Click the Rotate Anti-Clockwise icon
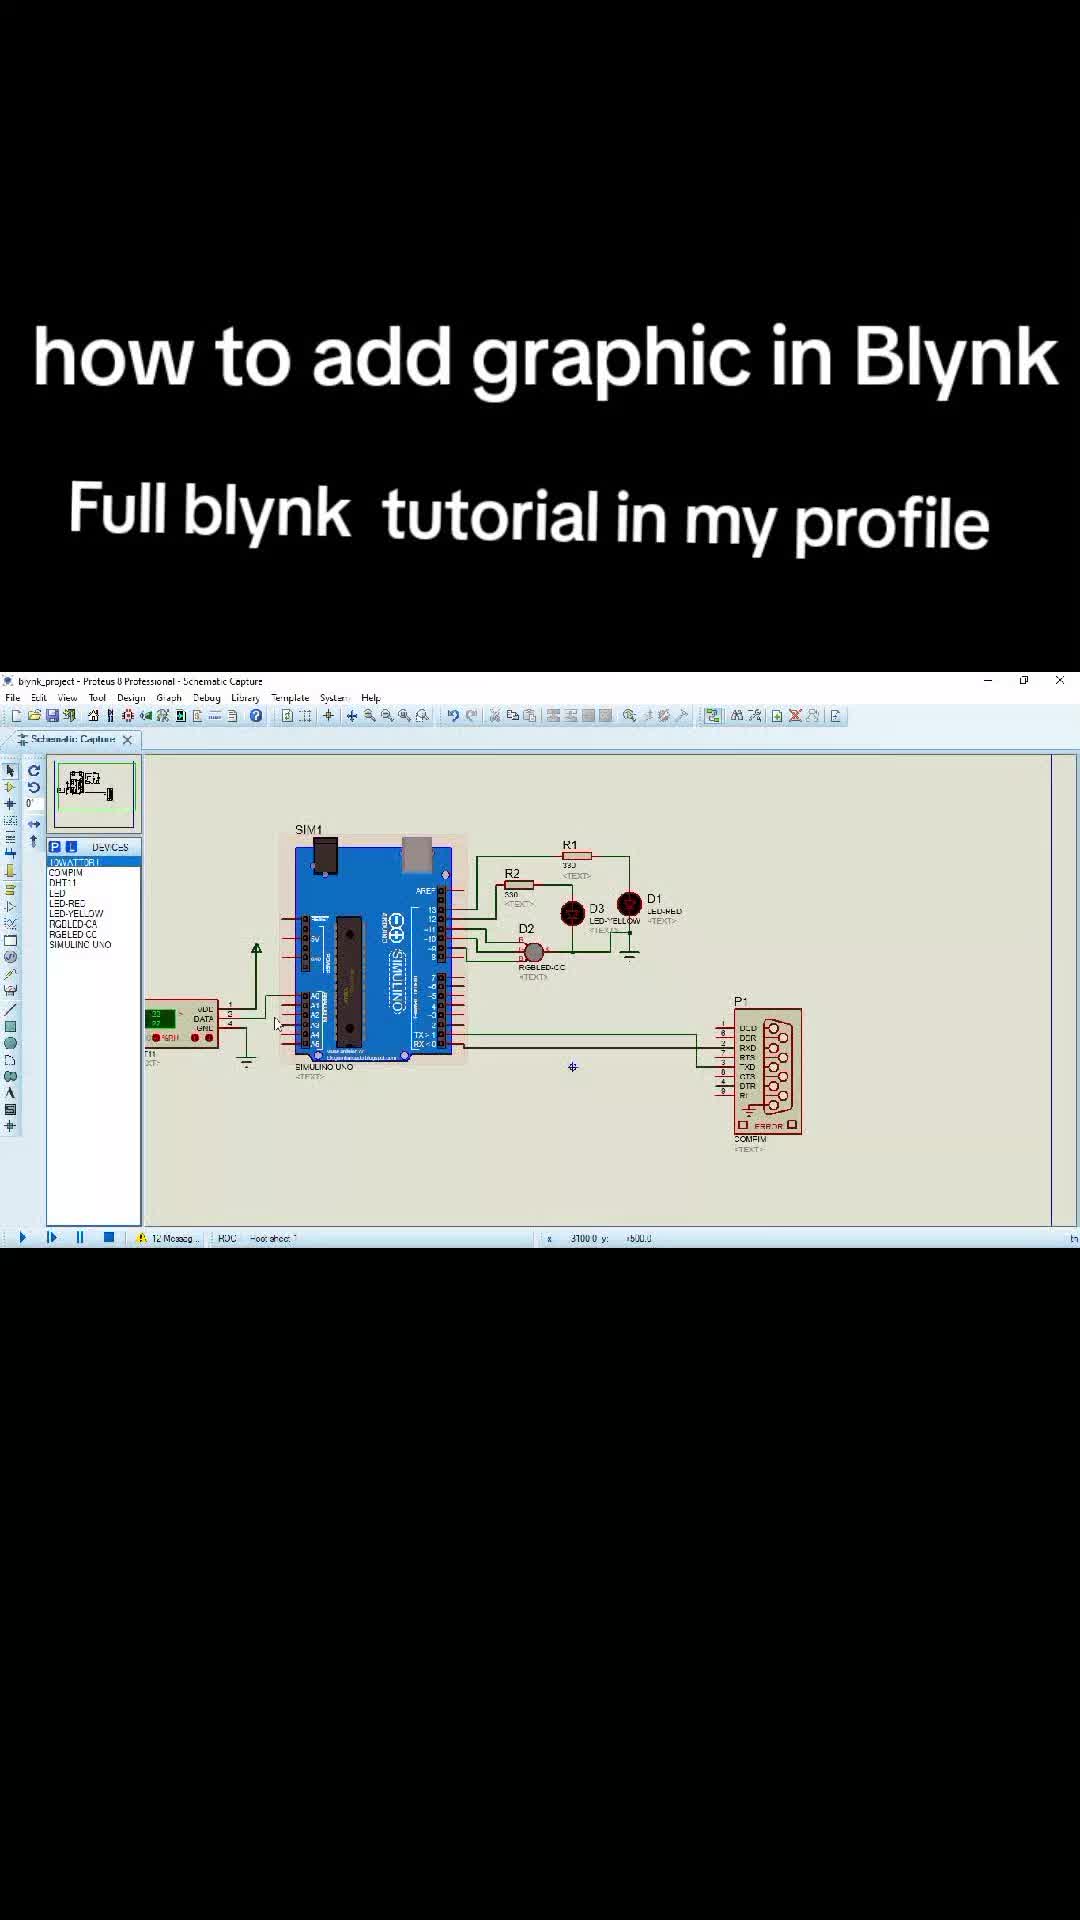Screen dimensions: 1080x1920 [34, 788]
